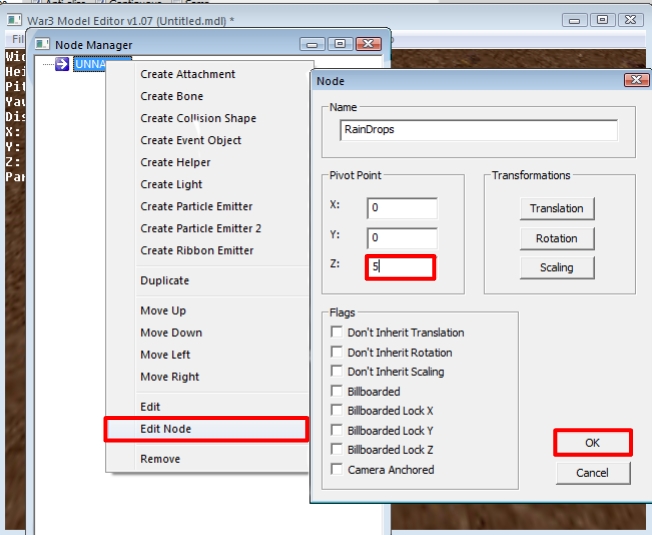Close the Node Manager window
This screenshot has width=652, height=535.
[x=368, y=44]
